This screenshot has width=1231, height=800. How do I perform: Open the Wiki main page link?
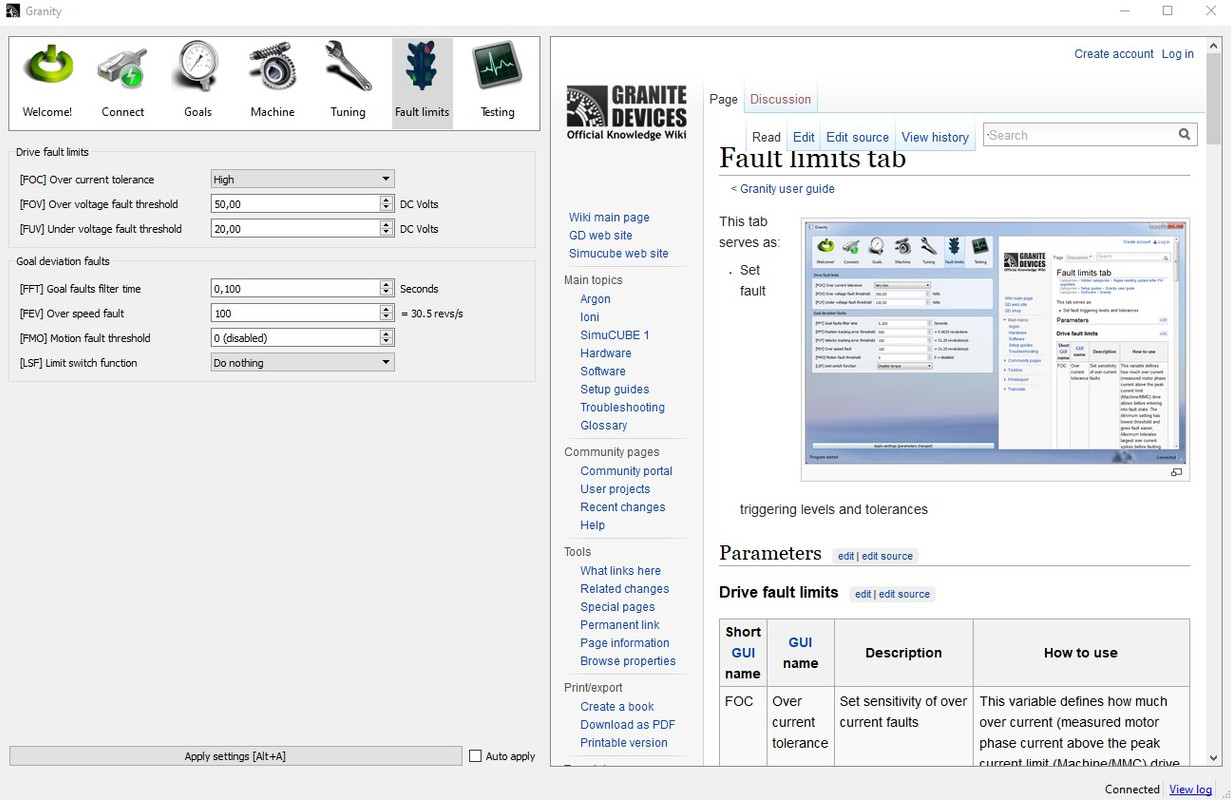(x=609, y=217)
